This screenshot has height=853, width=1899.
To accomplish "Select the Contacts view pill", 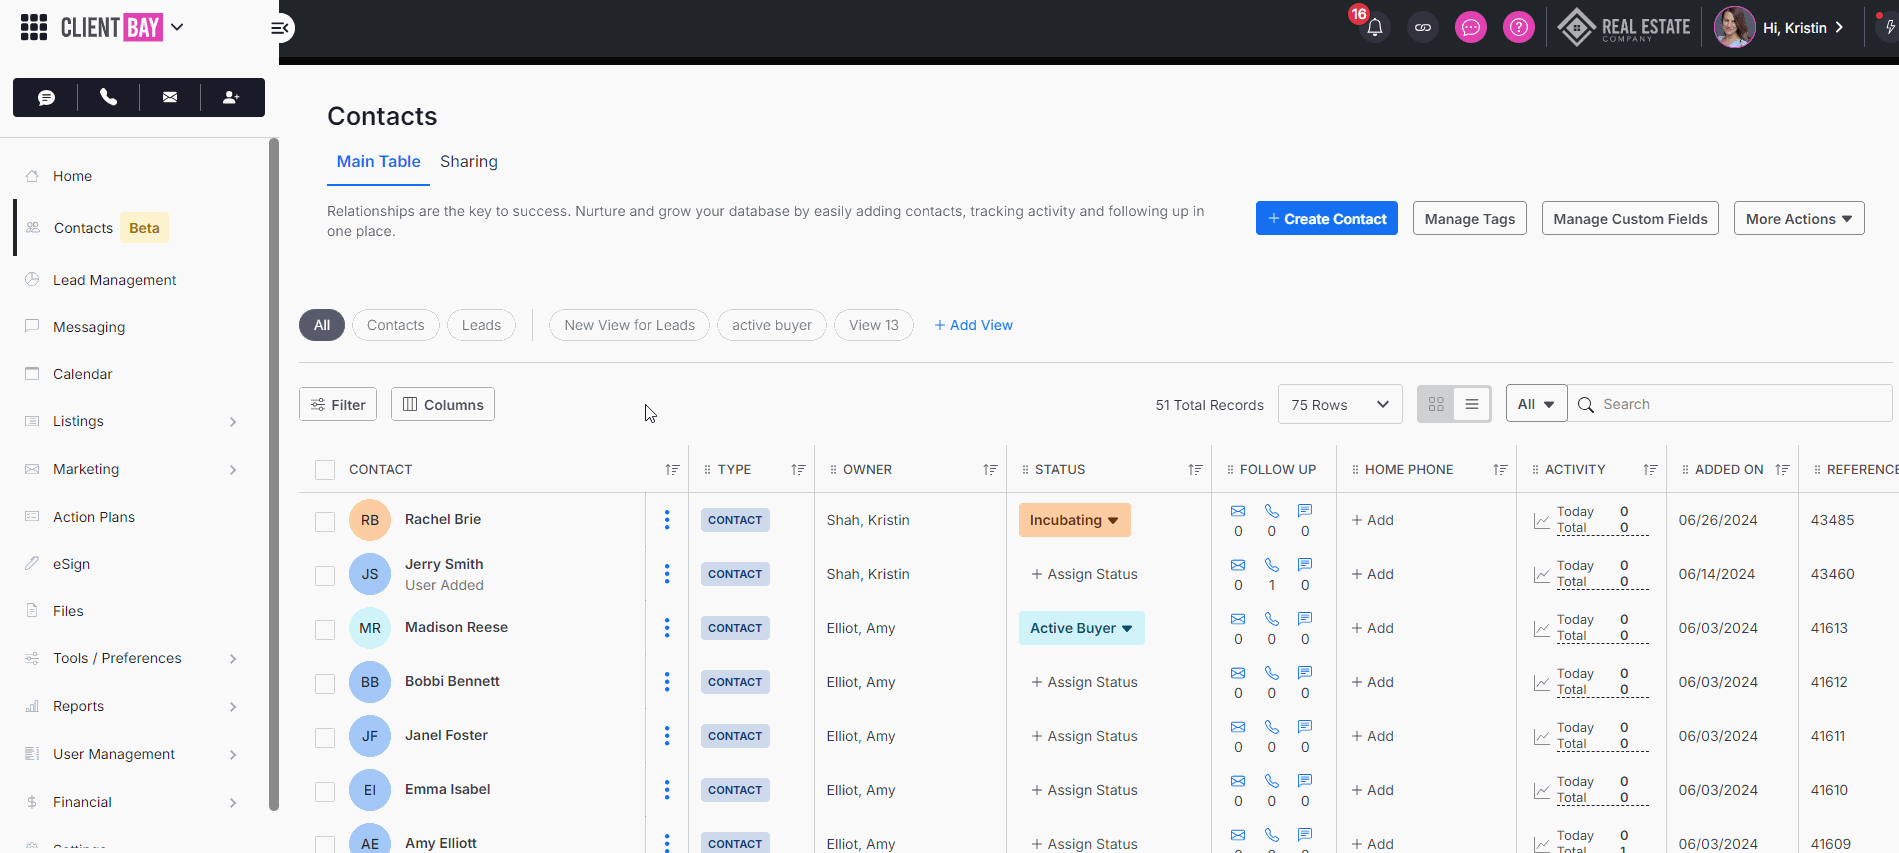I will 395,325.
